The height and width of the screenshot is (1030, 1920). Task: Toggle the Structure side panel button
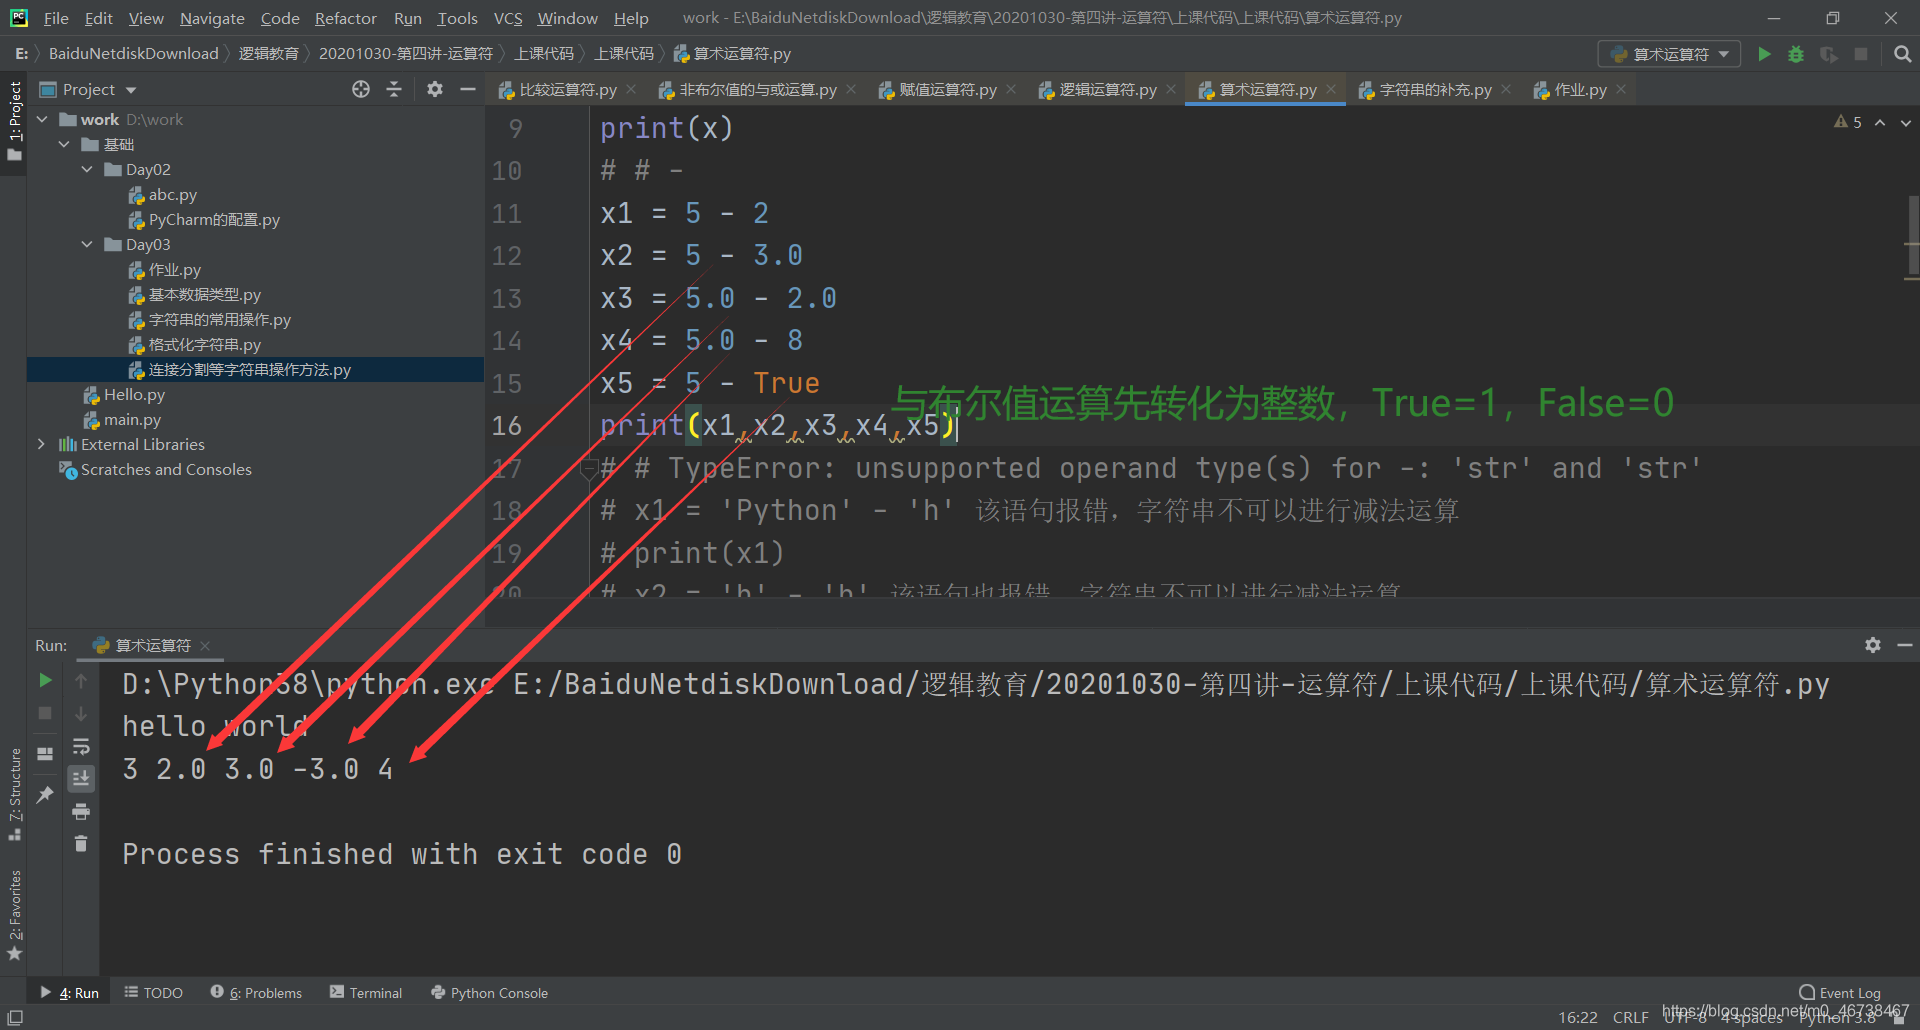(x=14, y=794)
